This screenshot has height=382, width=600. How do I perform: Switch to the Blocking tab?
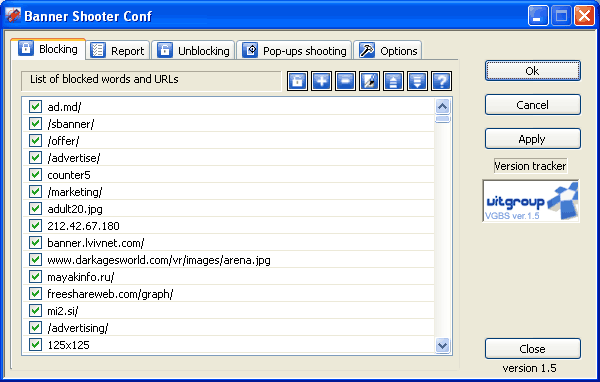(48, 49)
